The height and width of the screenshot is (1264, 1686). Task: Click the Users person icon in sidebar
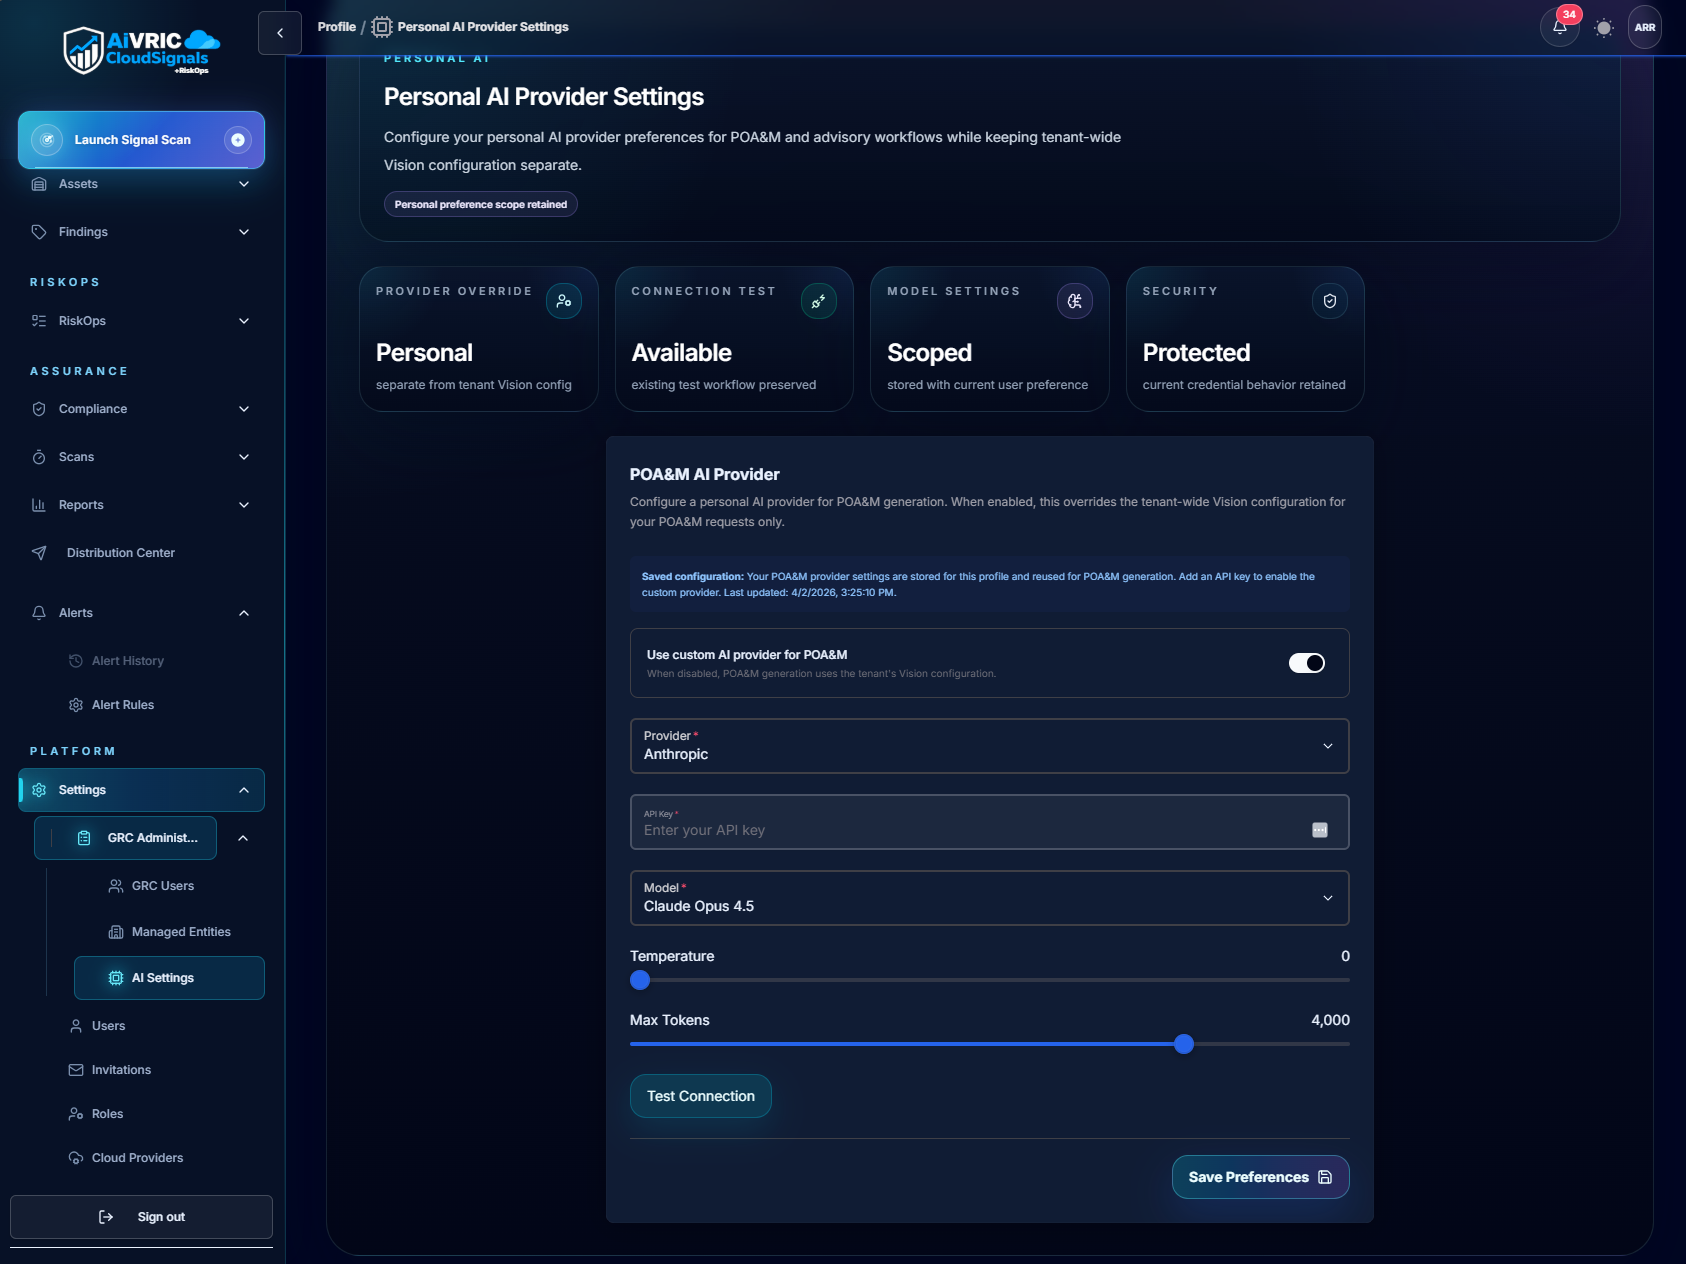[76, 1026]
